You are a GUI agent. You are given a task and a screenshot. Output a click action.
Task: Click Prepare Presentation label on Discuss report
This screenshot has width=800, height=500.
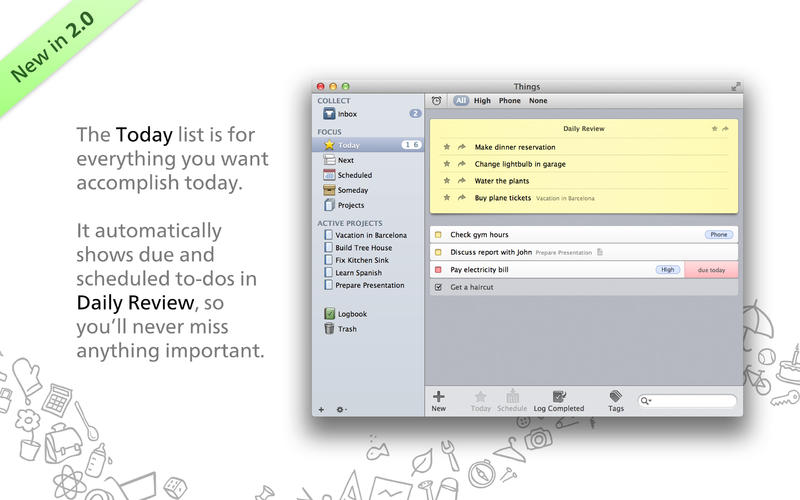[563, 253]
